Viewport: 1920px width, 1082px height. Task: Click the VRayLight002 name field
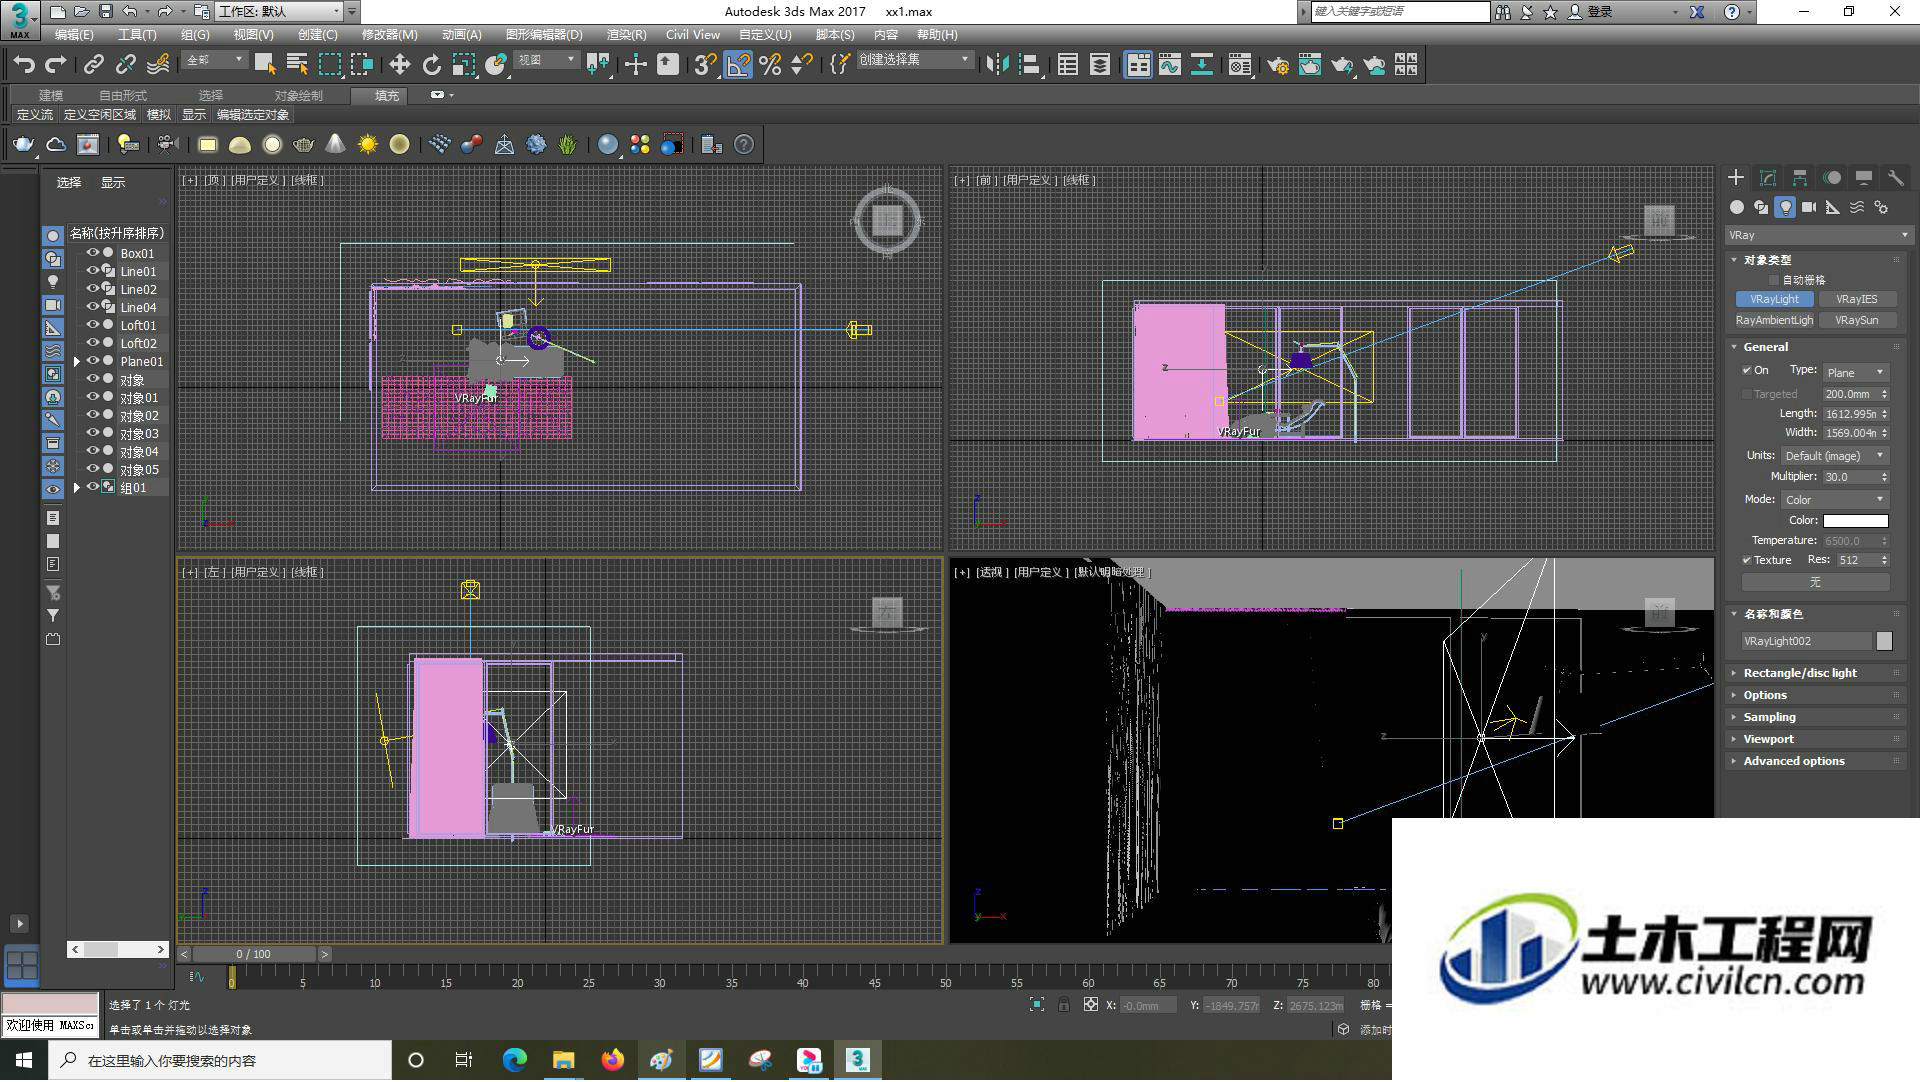(1806, 641)
